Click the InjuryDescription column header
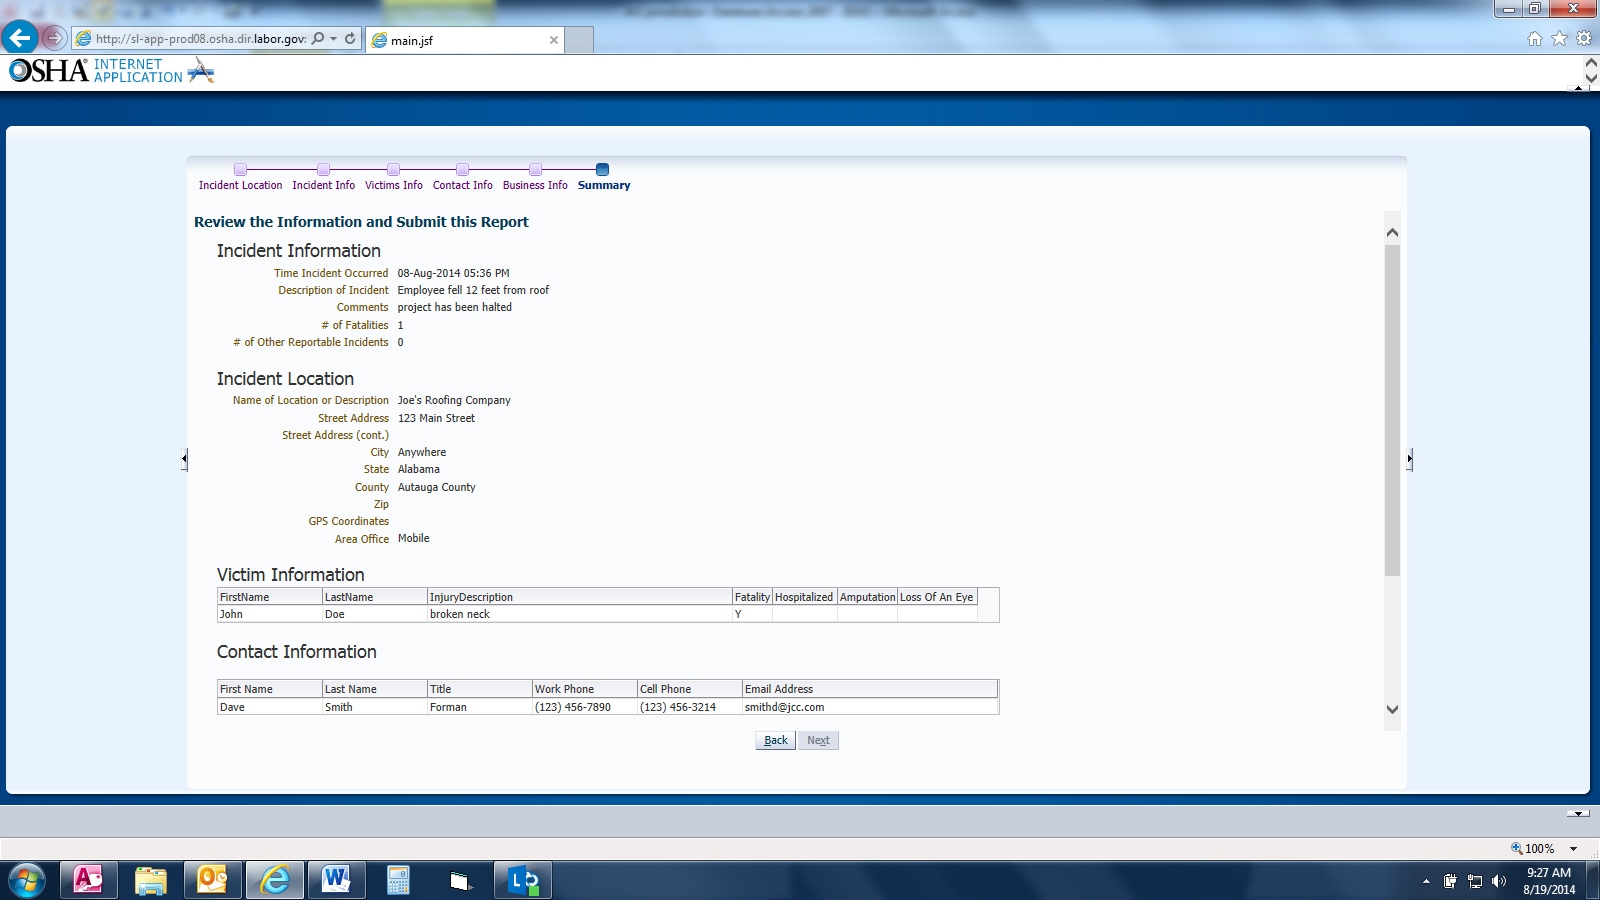This screenshot has height=900, width=1600. 580,597
